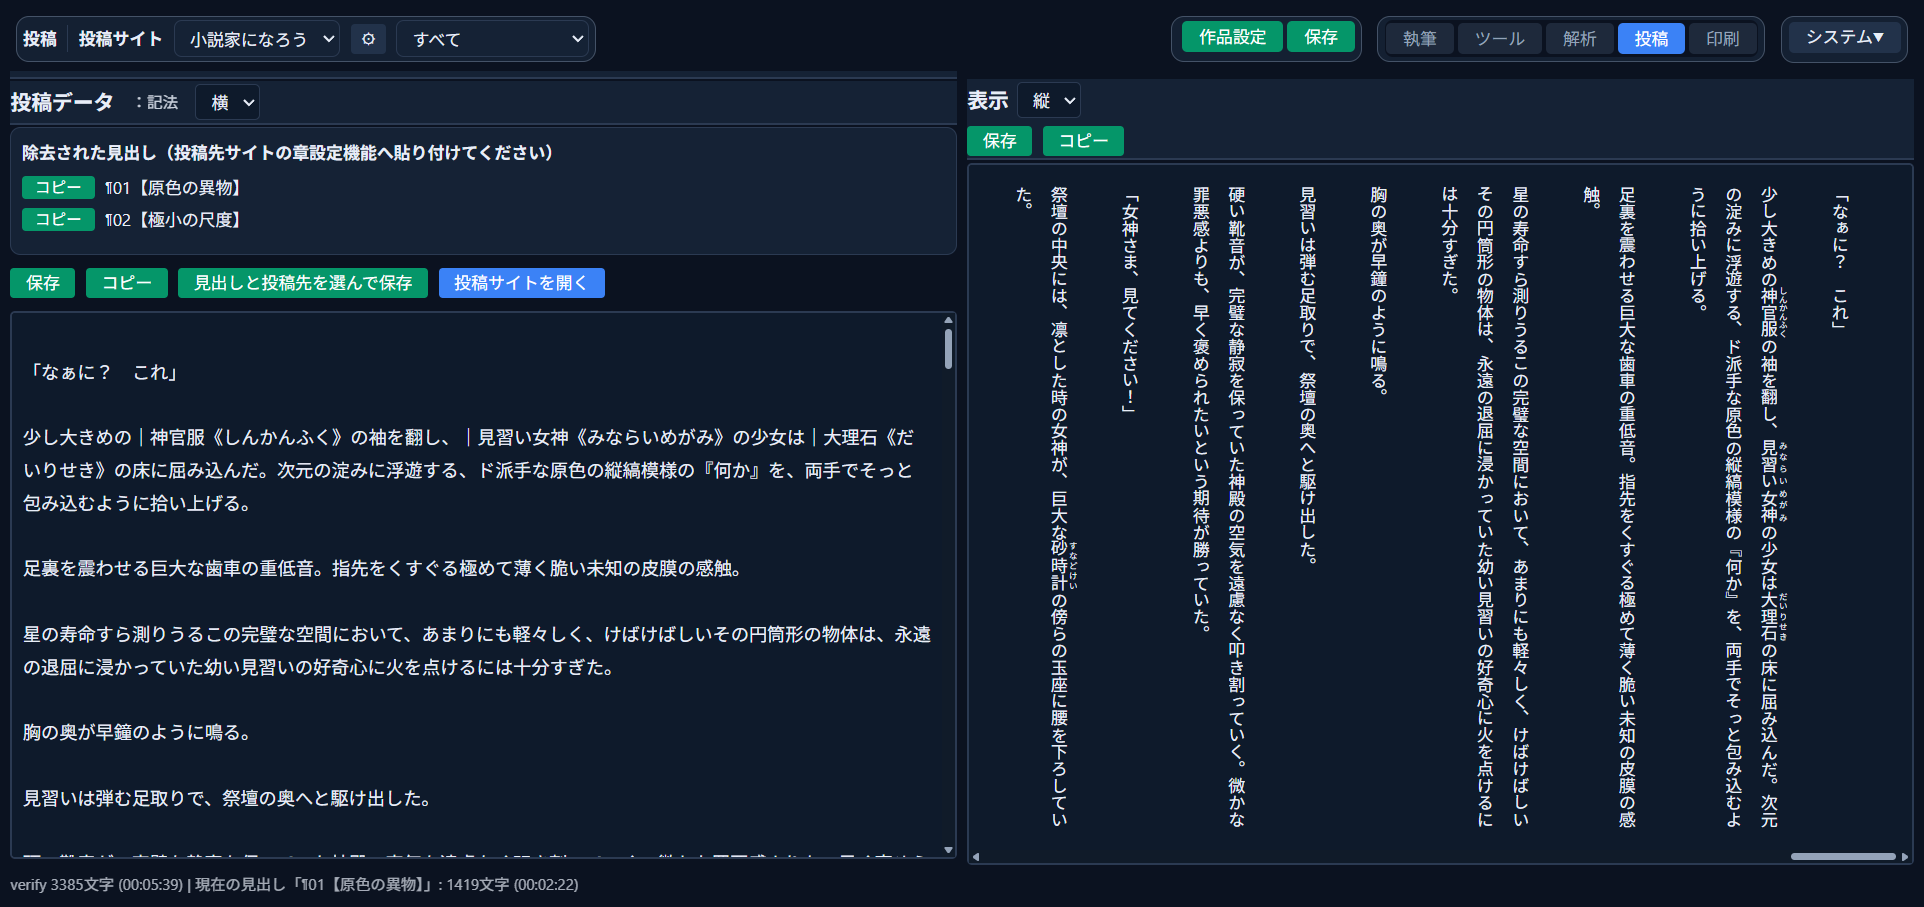Switch to the 印刷 tab

[1722, 39]
